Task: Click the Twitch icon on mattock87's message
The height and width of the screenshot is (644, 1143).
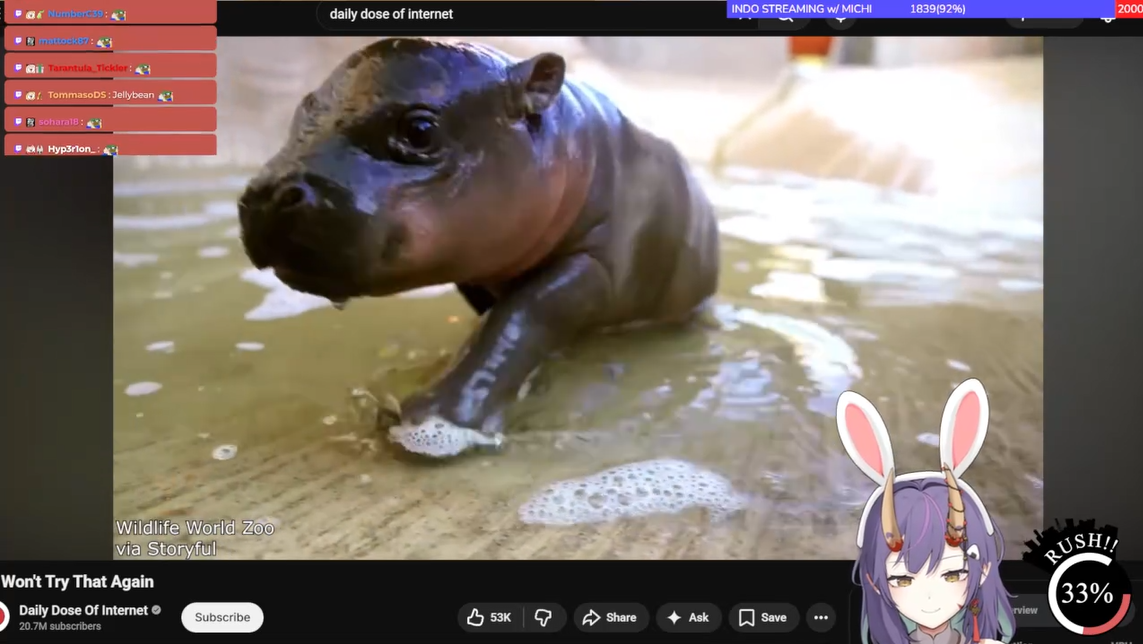Action: click(x=18, y=41)
